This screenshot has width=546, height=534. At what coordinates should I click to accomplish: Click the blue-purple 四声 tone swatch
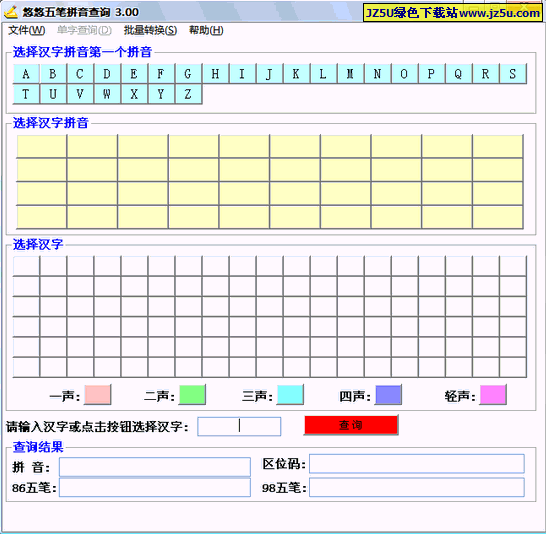click(388, 395)
